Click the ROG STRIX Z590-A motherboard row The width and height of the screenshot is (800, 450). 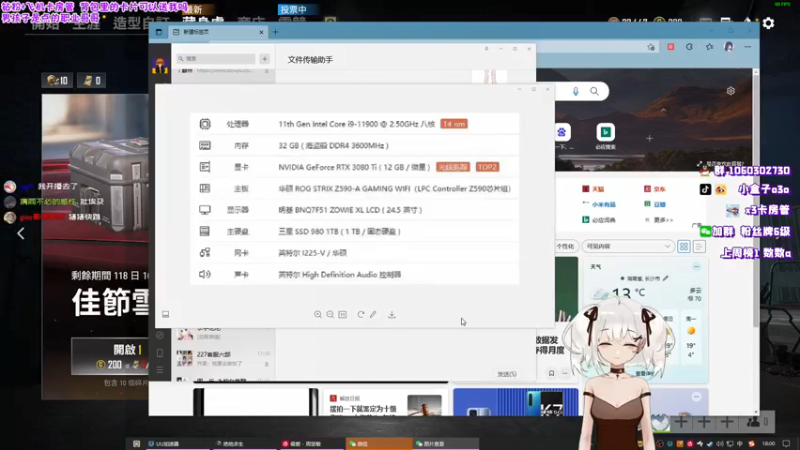[355, 188]
